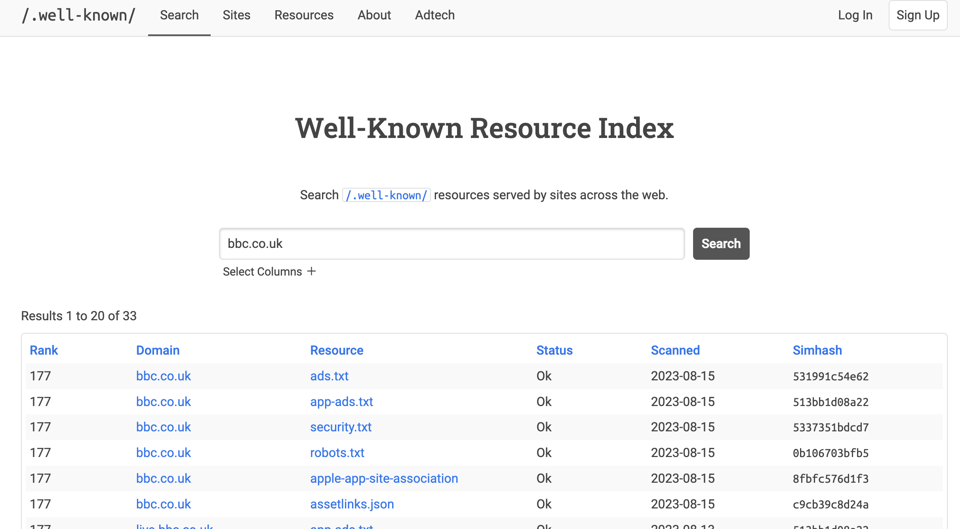Viewport: 960px width, 529px height.
Task: Sort results by the Domain column header
Action: click(x=158, y=350)
